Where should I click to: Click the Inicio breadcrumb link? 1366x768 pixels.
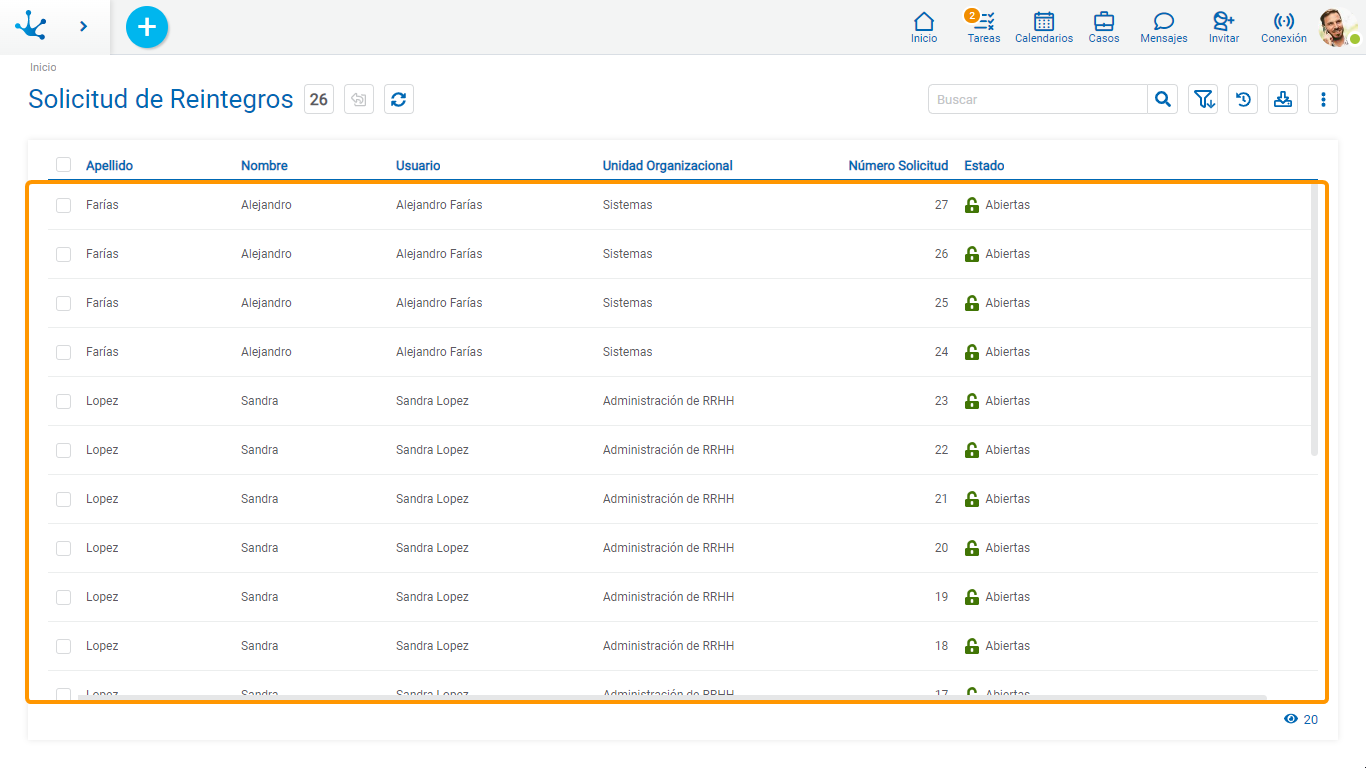point(43,67)
